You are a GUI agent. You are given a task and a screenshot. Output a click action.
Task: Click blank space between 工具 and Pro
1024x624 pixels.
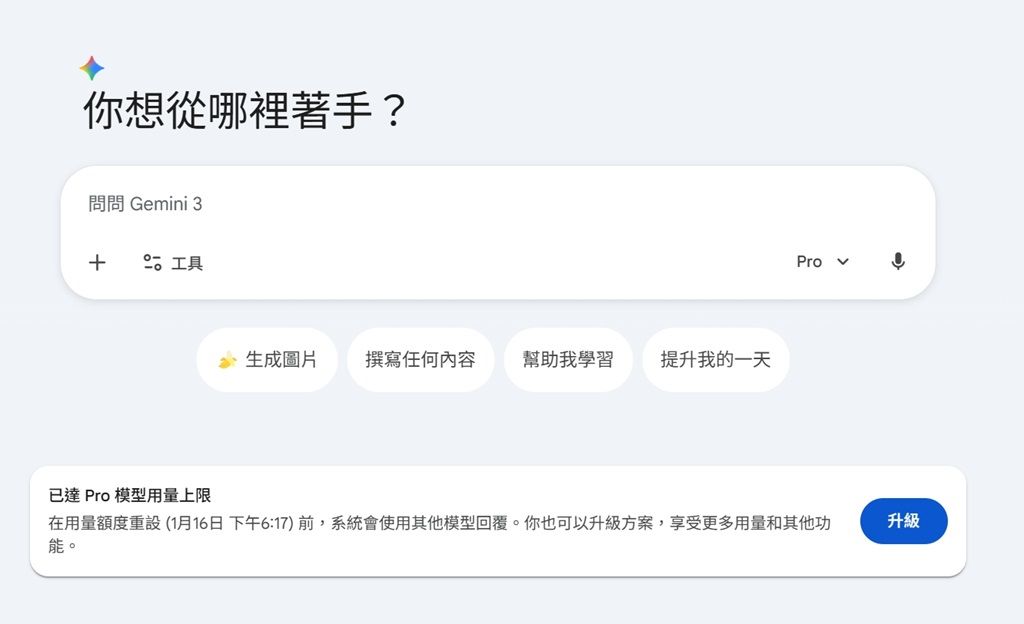[x=500, y=263]
